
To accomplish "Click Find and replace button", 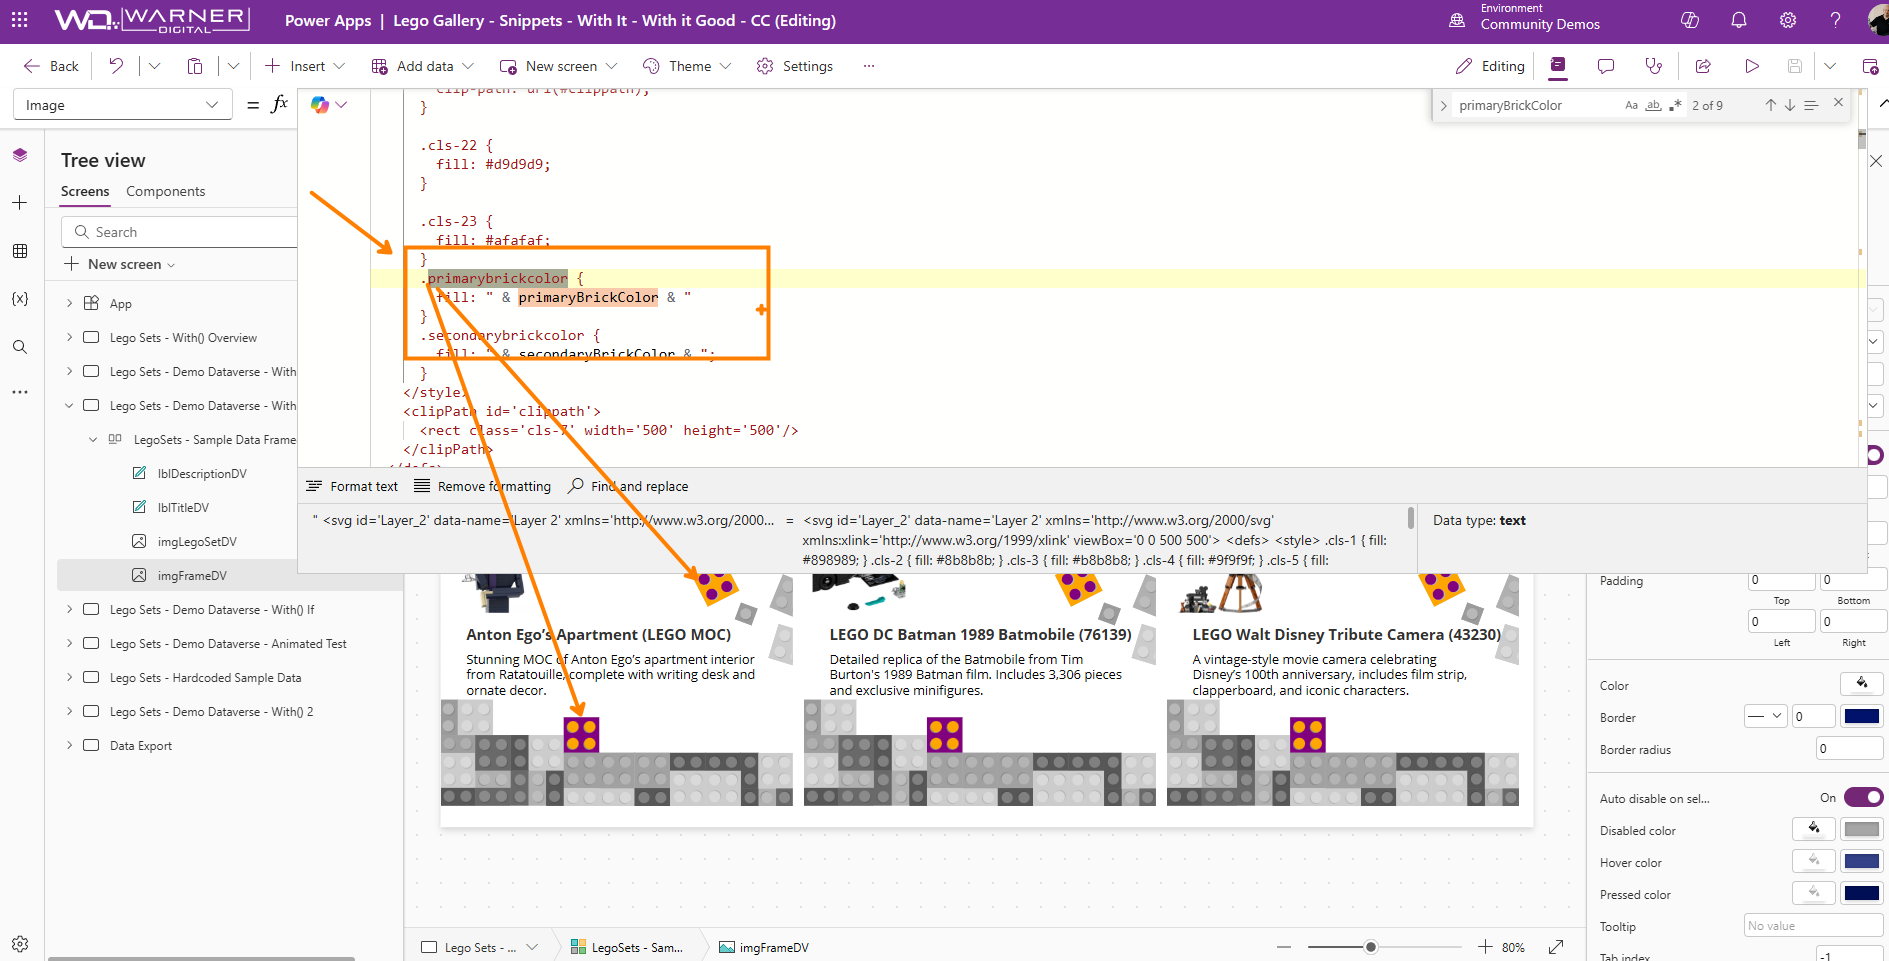I will (x=628, y=486).
